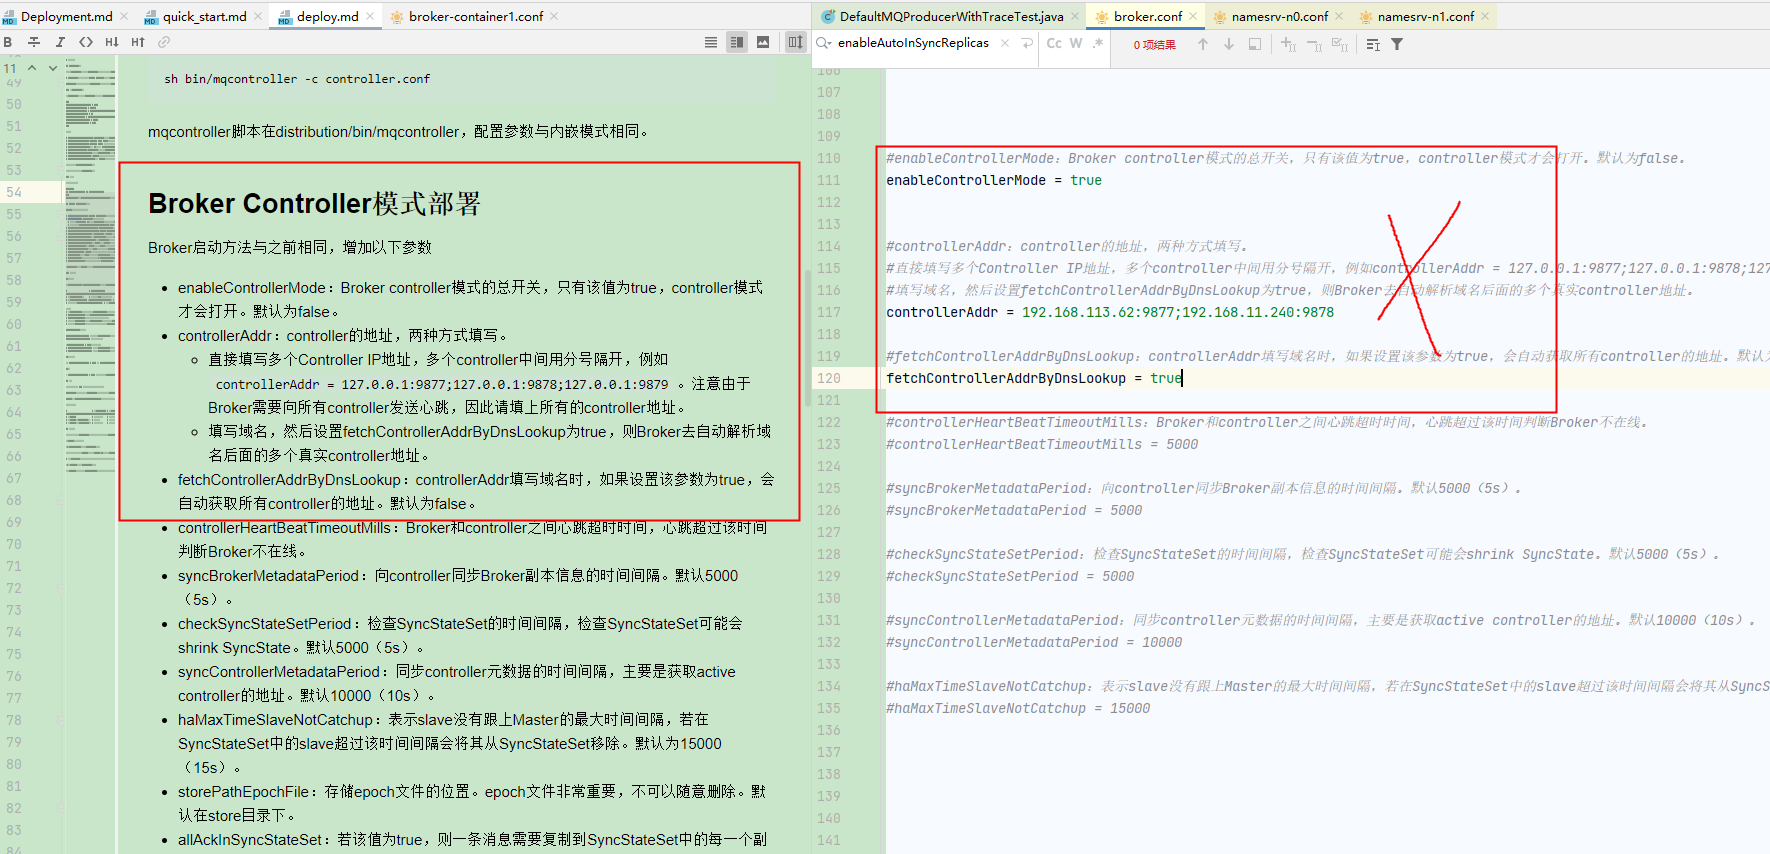Screen dimensions: 1770x854
Task: Decrease header level in markdown toolbar
Action: click(x=112, y=42)
